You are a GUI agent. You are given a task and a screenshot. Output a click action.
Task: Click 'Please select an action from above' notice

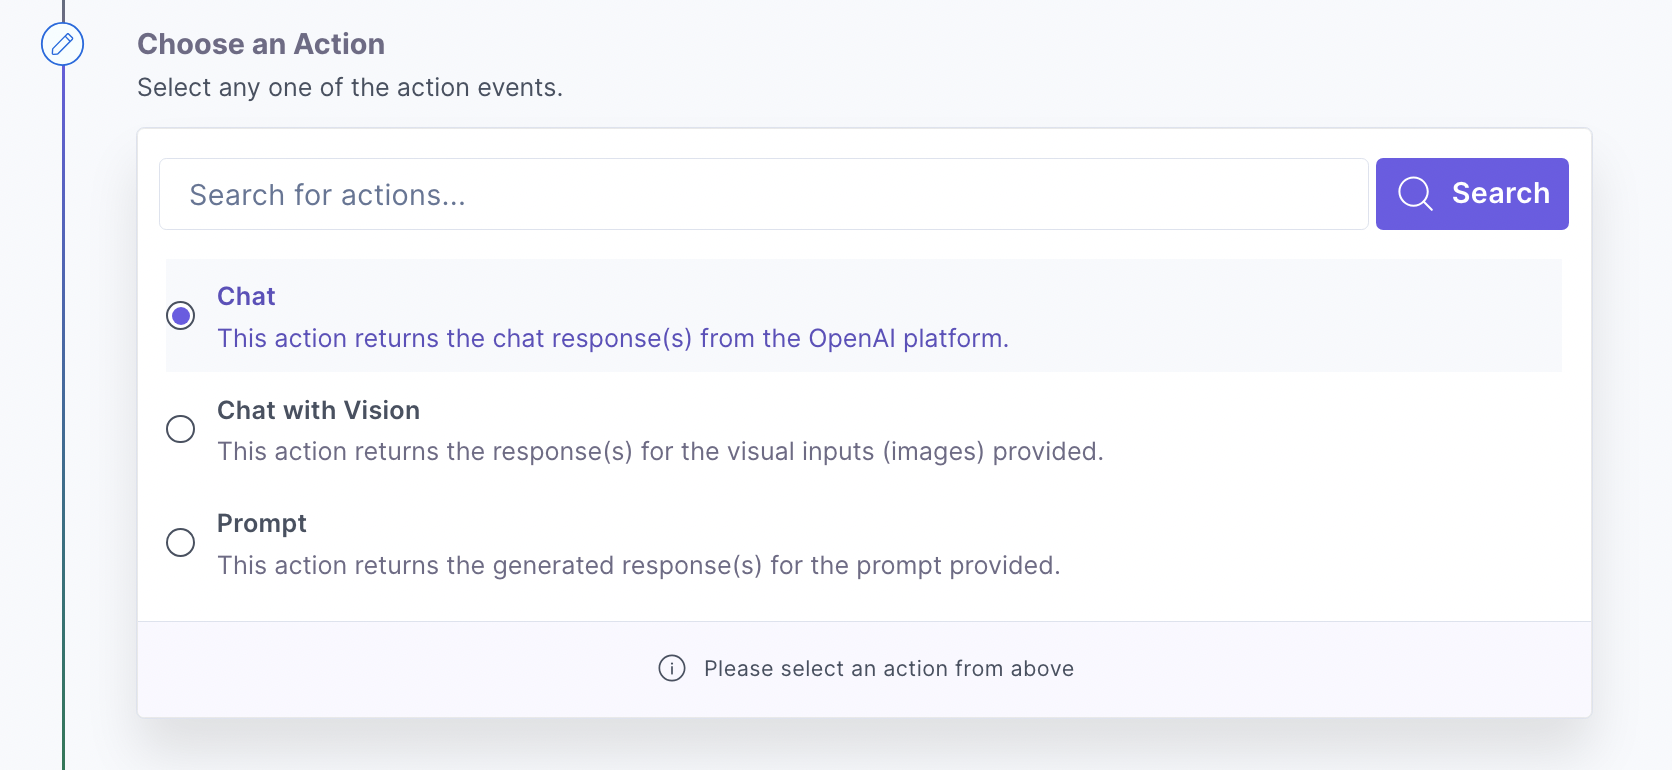(x=889, y=668)
